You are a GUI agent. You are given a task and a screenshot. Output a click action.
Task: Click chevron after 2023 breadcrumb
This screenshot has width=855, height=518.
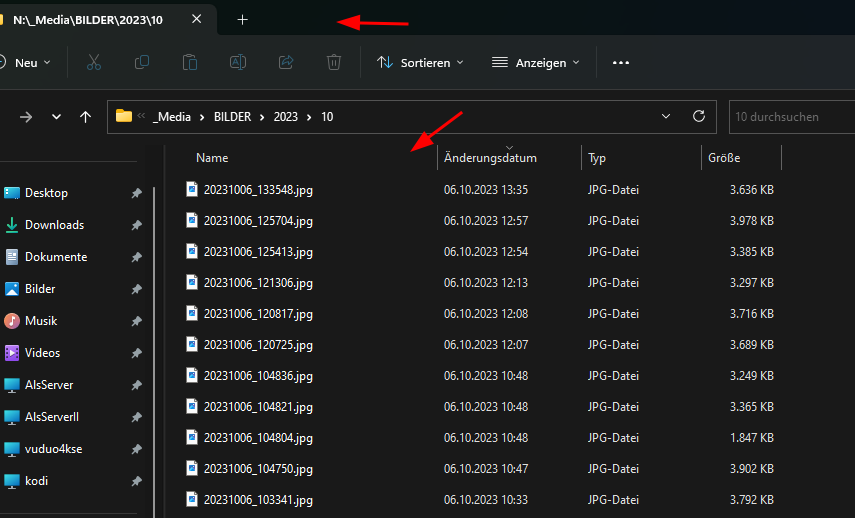point(310,117)
